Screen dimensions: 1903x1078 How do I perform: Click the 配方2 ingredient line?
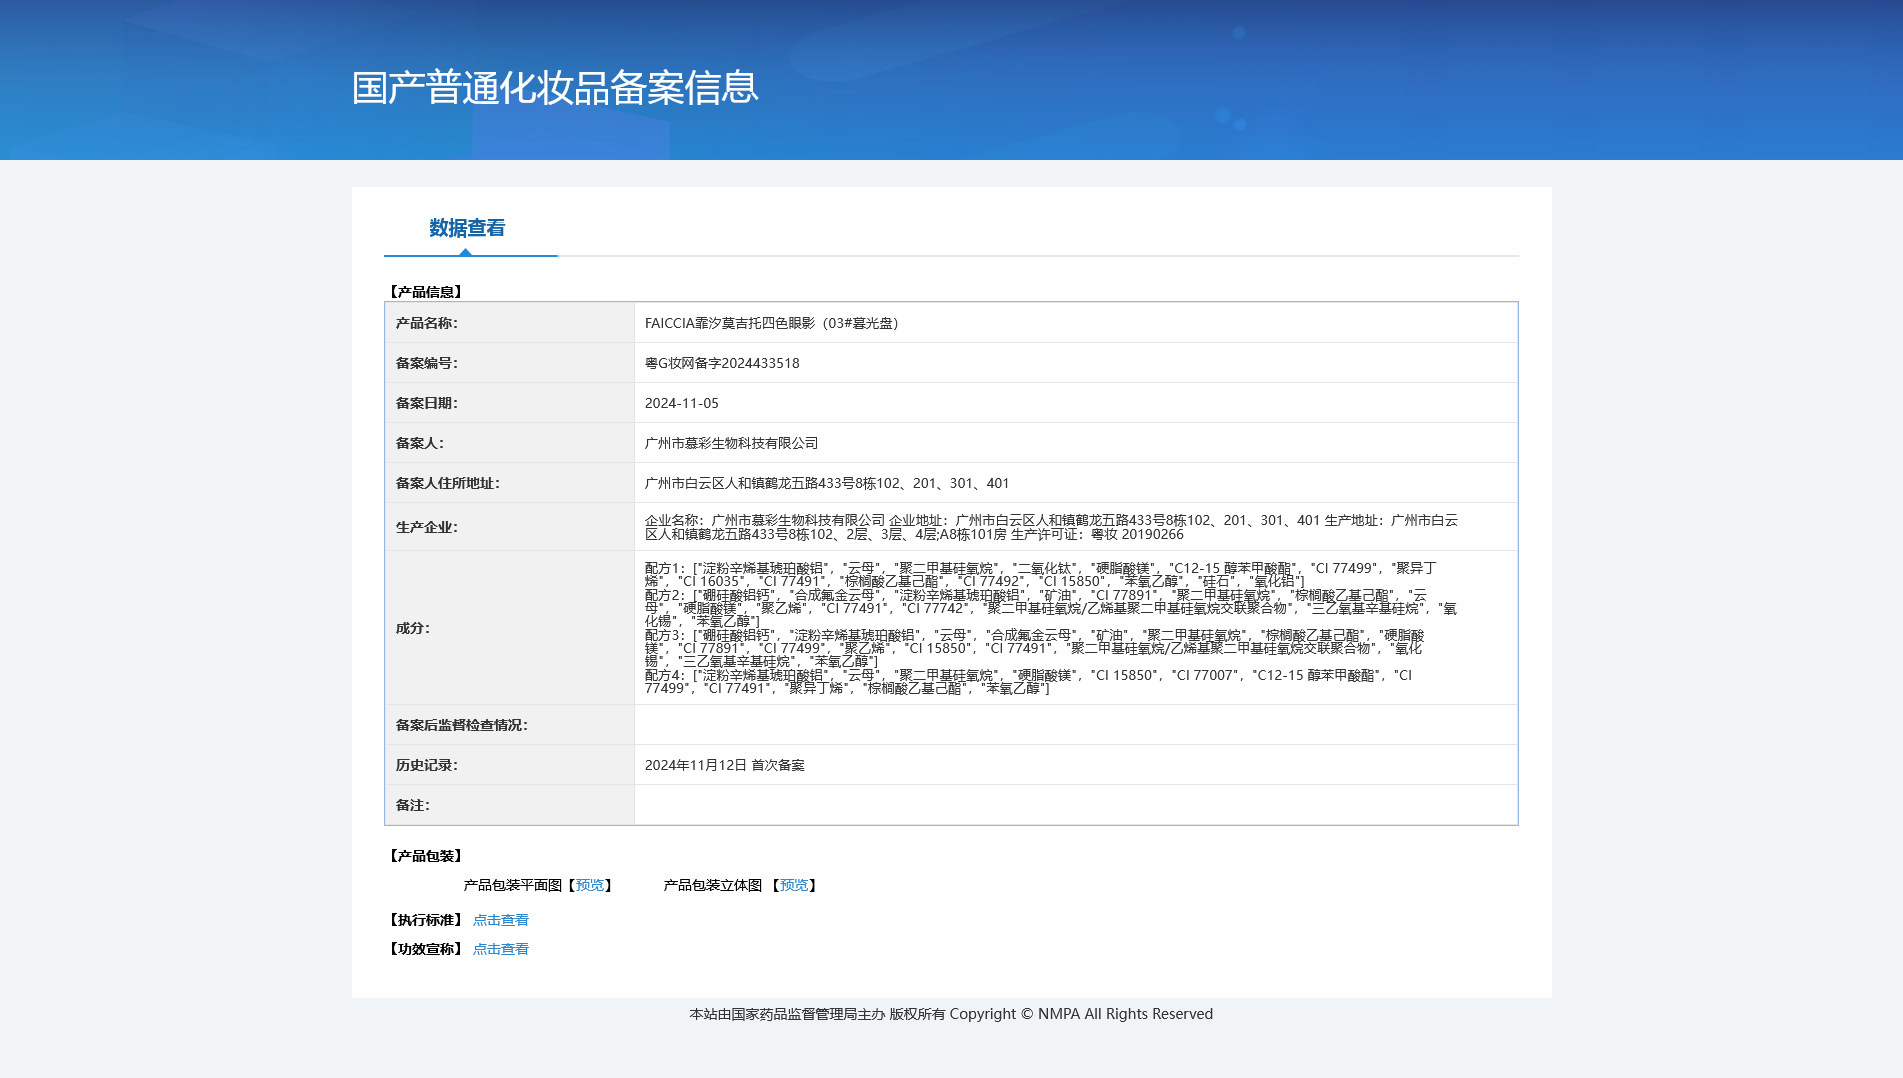coord(1051,608)
